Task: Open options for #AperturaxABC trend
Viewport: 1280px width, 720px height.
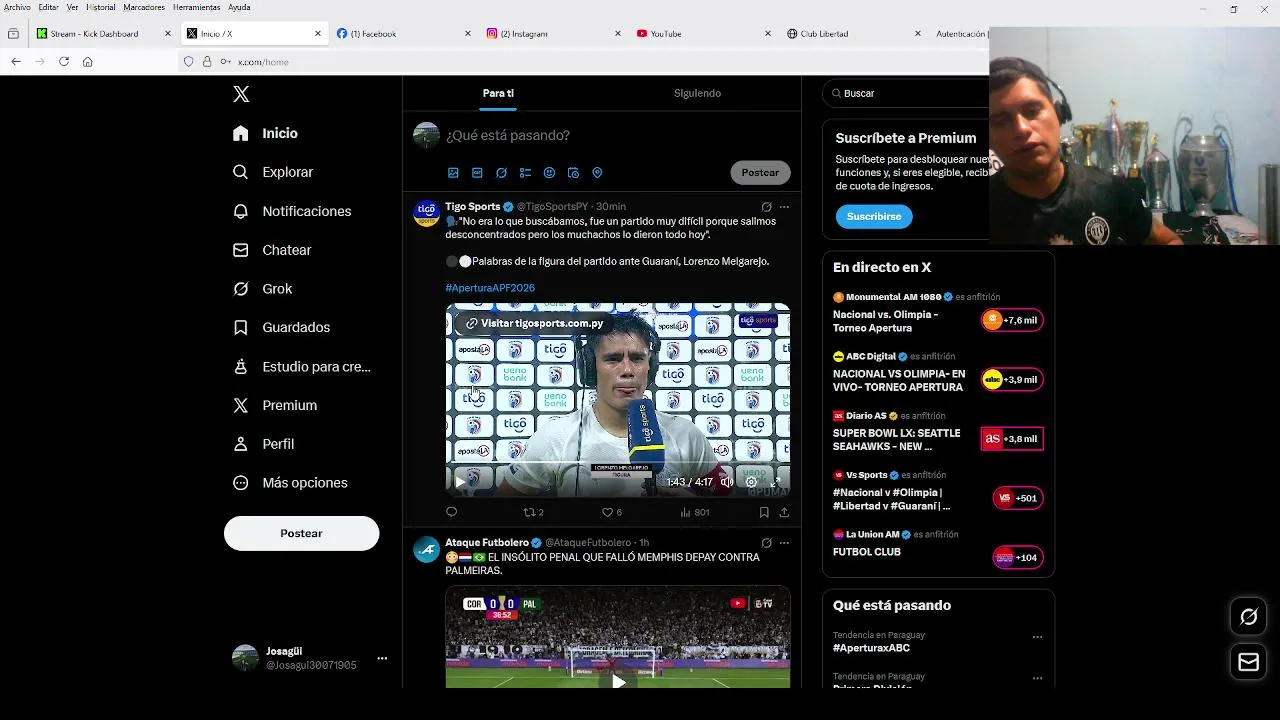Action: tap(1037, 637)
